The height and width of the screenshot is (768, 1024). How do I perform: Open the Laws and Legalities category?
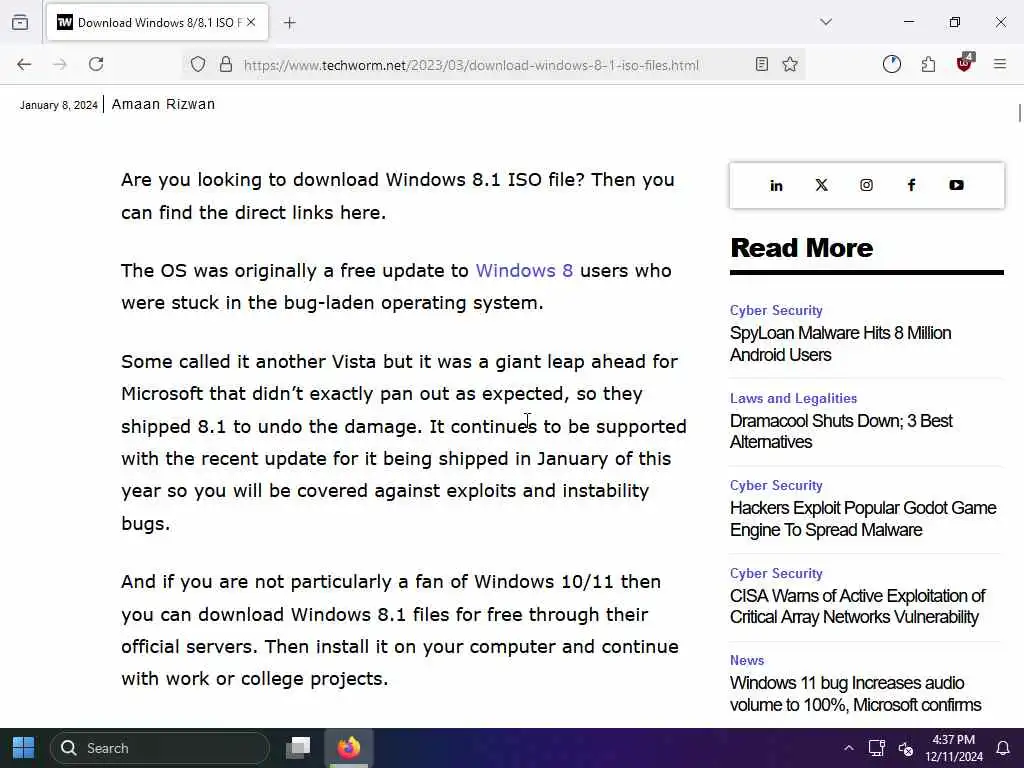pyautogui.click(x=793, y=398)
